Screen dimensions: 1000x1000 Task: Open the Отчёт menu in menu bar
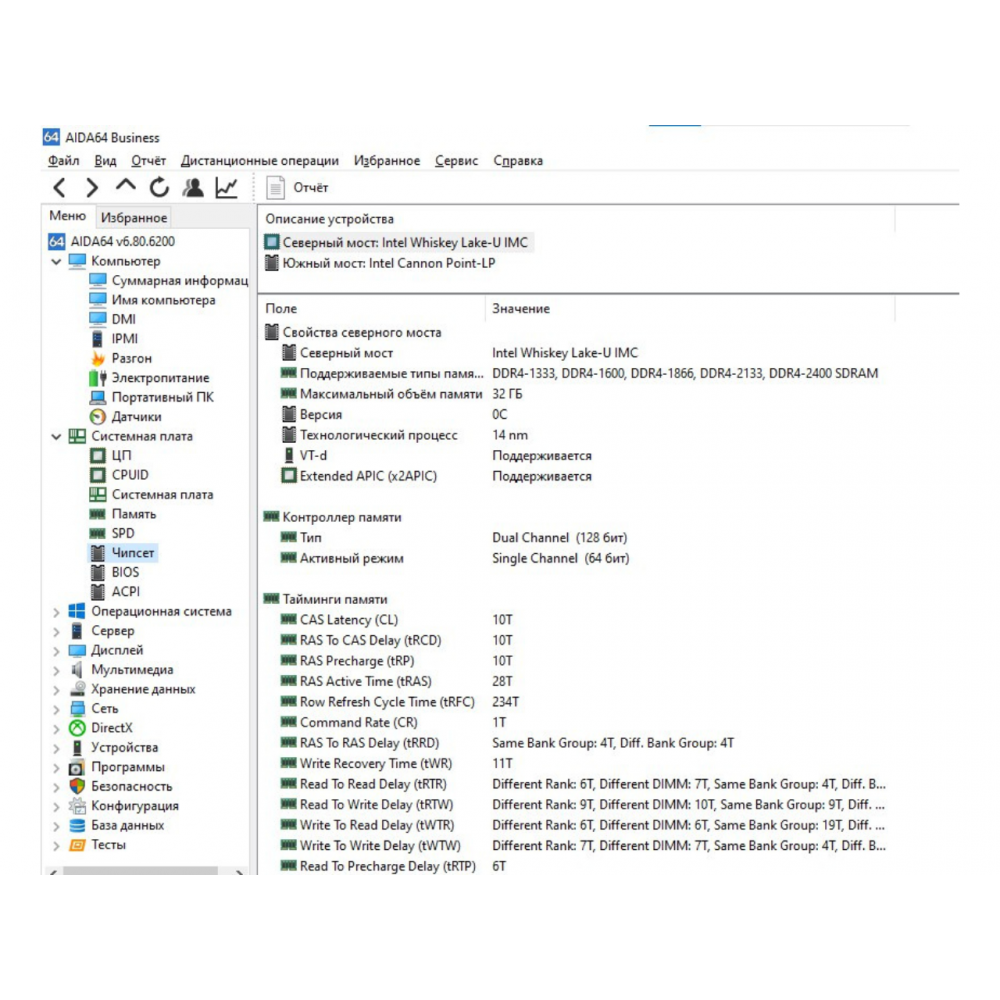148,161
